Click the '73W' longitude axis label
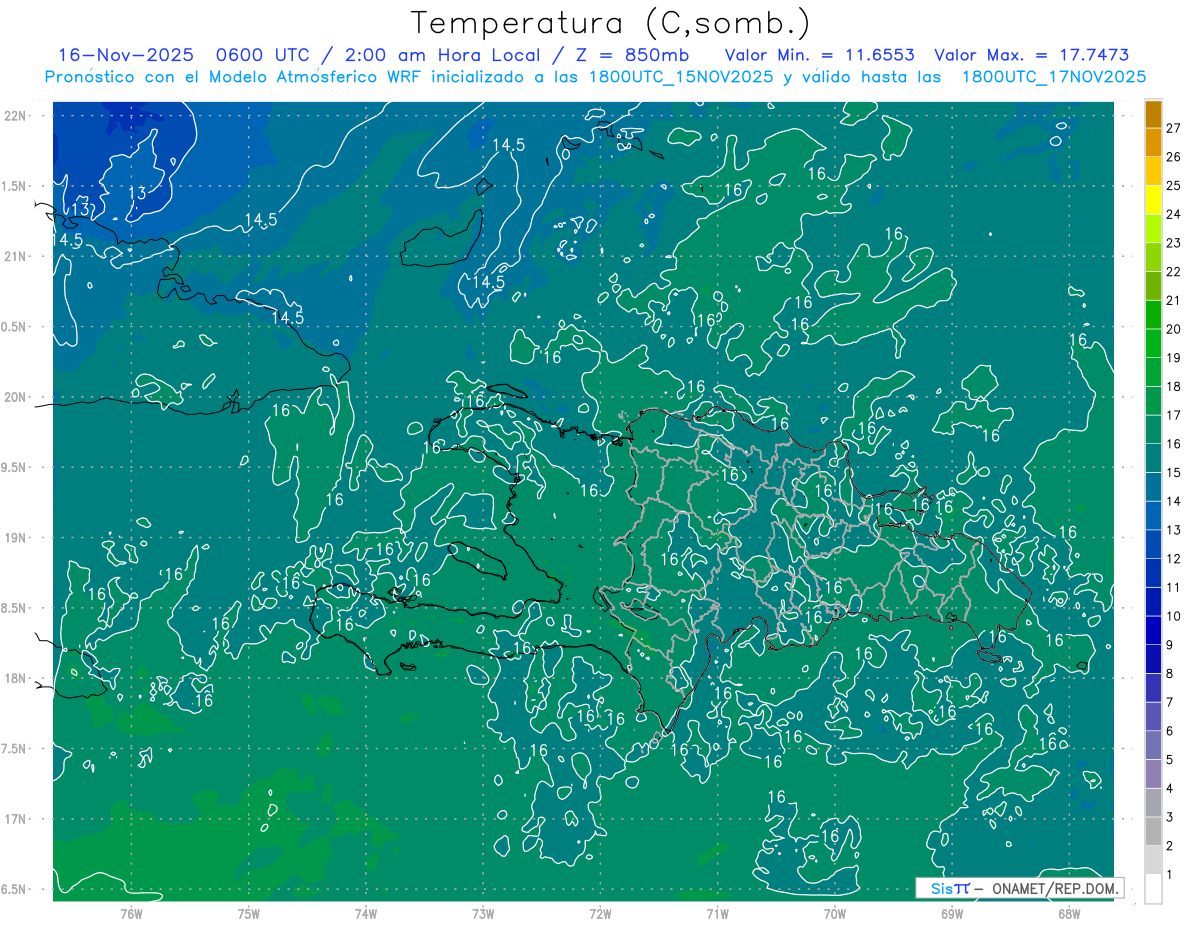Screen dimensions: 1200x927 (483, 914)
